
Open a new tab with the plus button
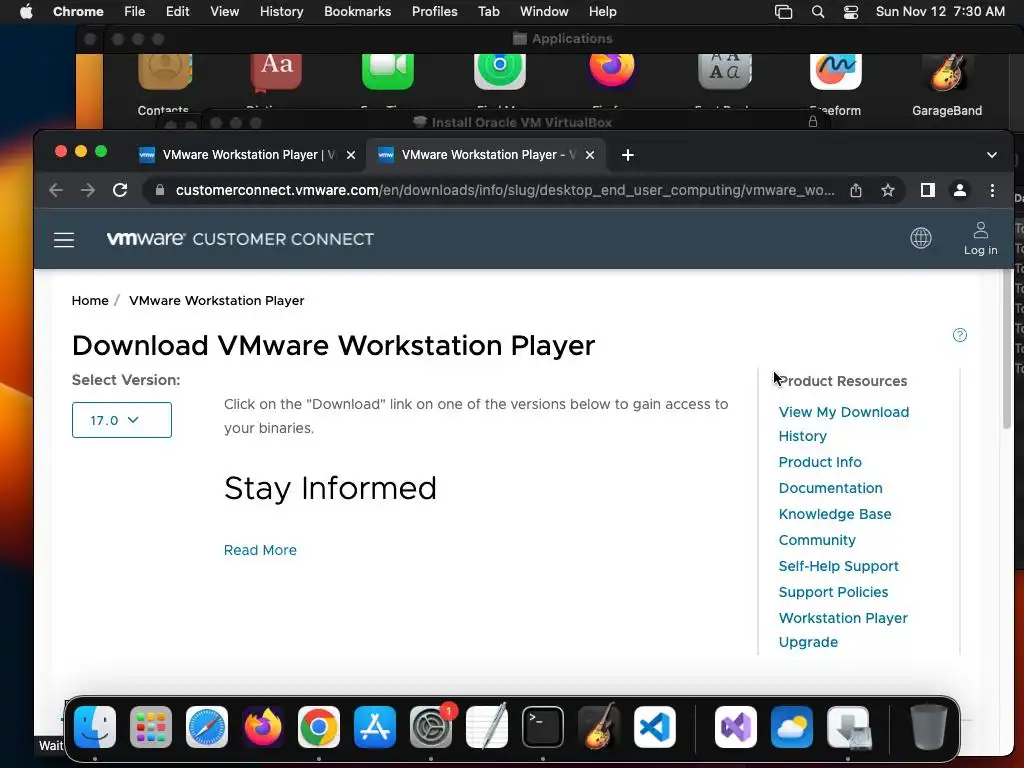coord(628,155)
